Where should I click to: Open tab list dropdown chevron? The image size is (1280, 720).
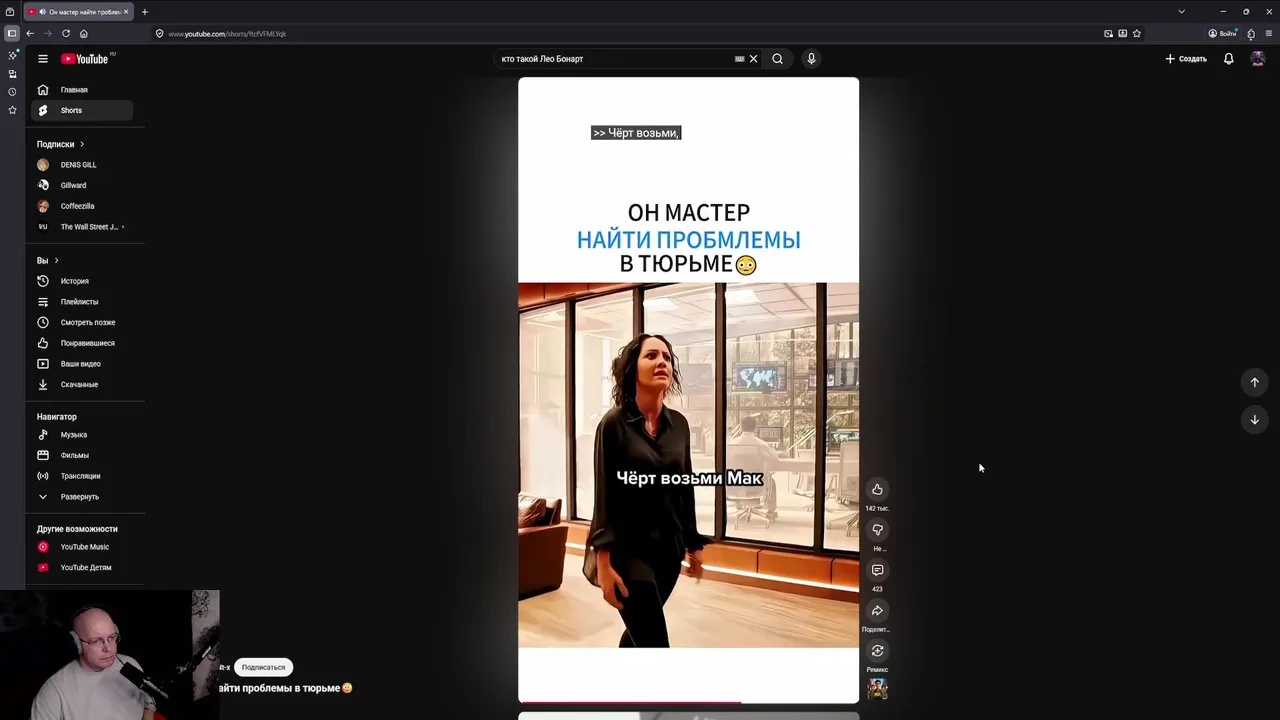pyautogui.click(x=1181, y=12)
